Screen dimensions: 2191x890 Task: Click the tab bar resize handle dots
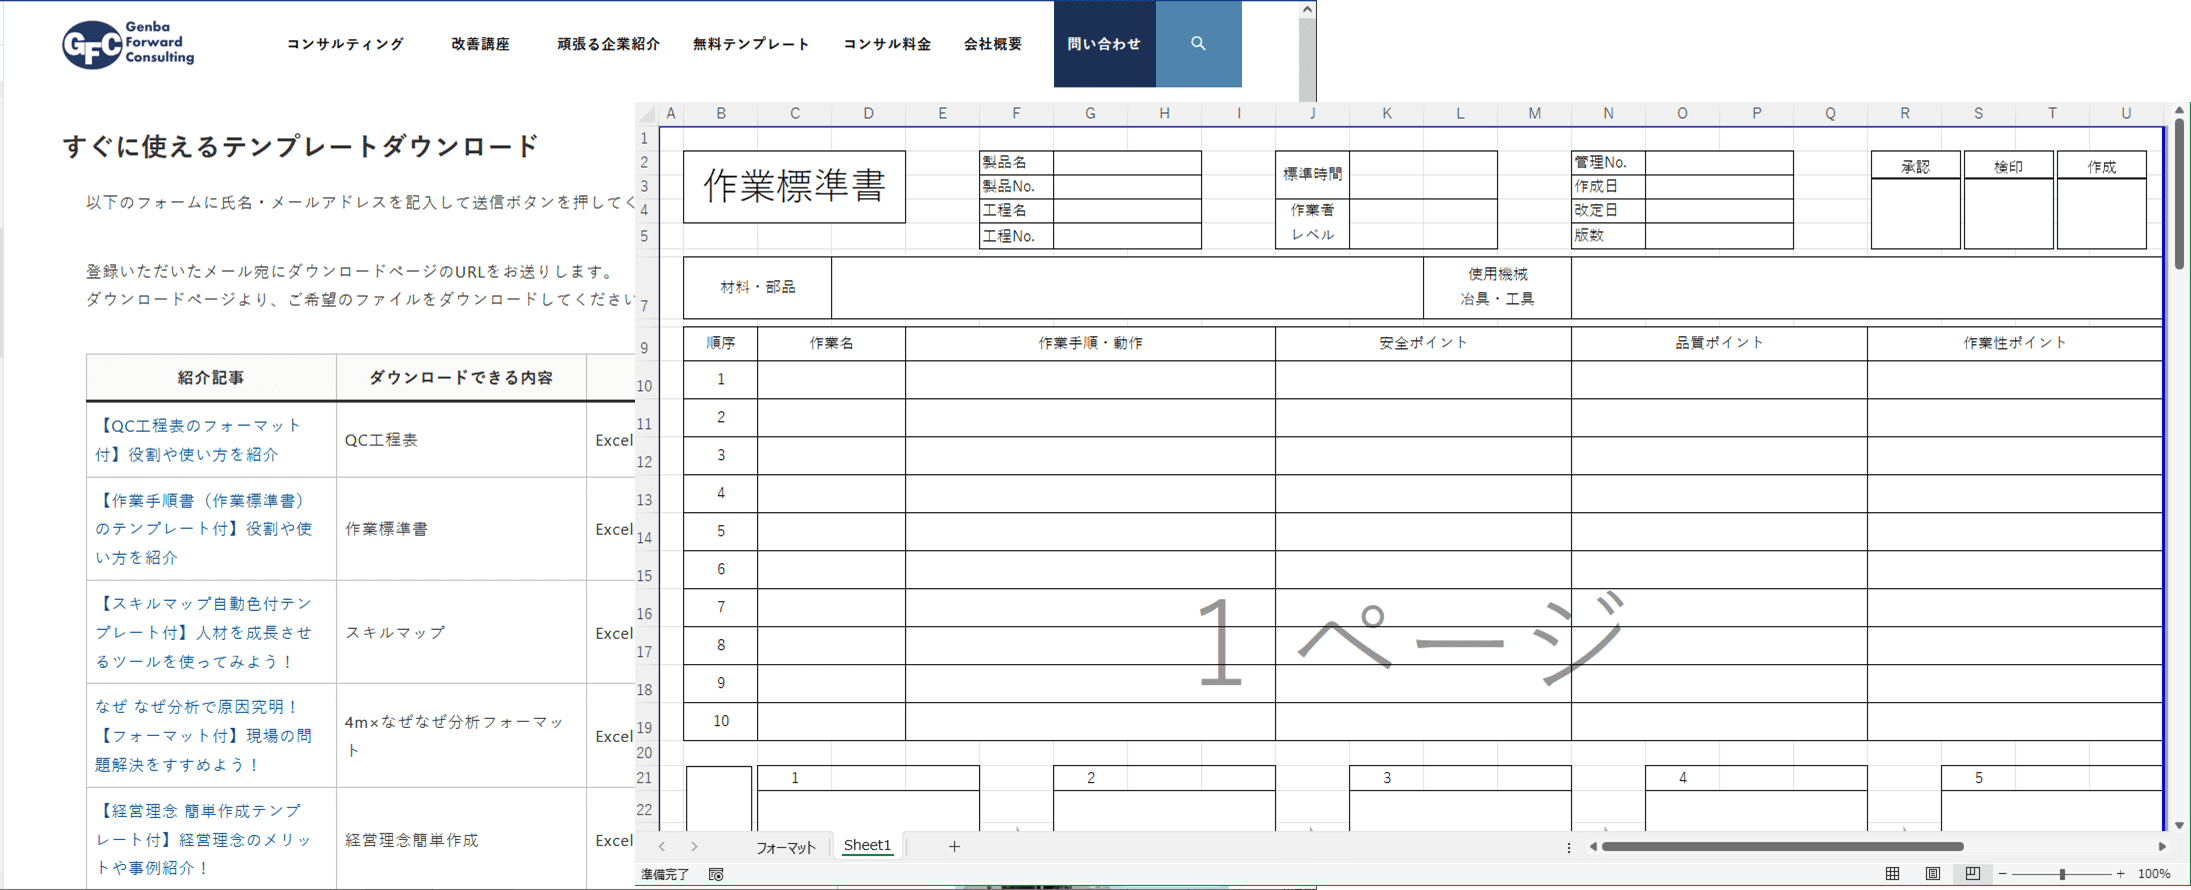coord(1568,847)
